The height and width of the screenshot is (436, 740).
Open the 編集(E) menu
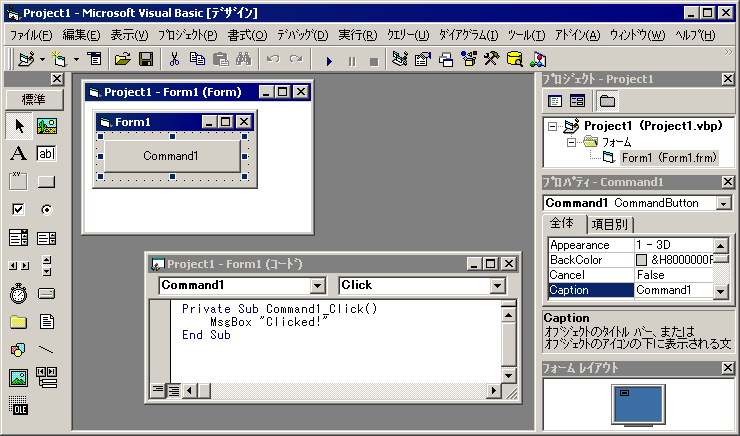(81, 35)
